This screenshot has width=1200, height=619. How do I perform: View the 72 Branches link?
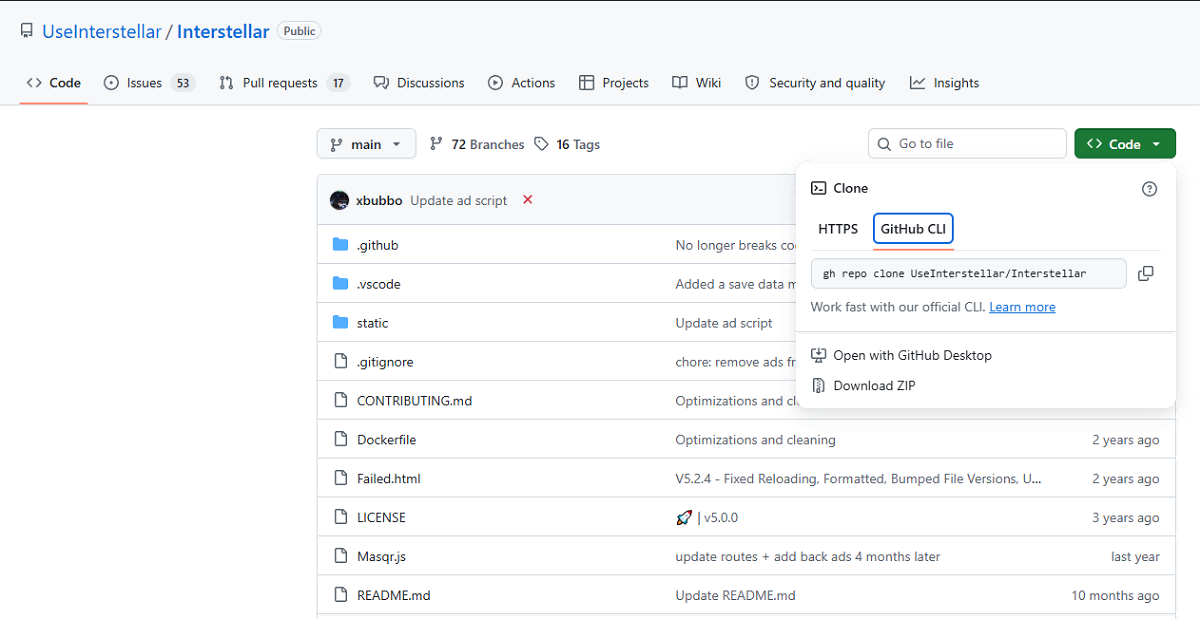pyautogui.click(x=476, y=144)
